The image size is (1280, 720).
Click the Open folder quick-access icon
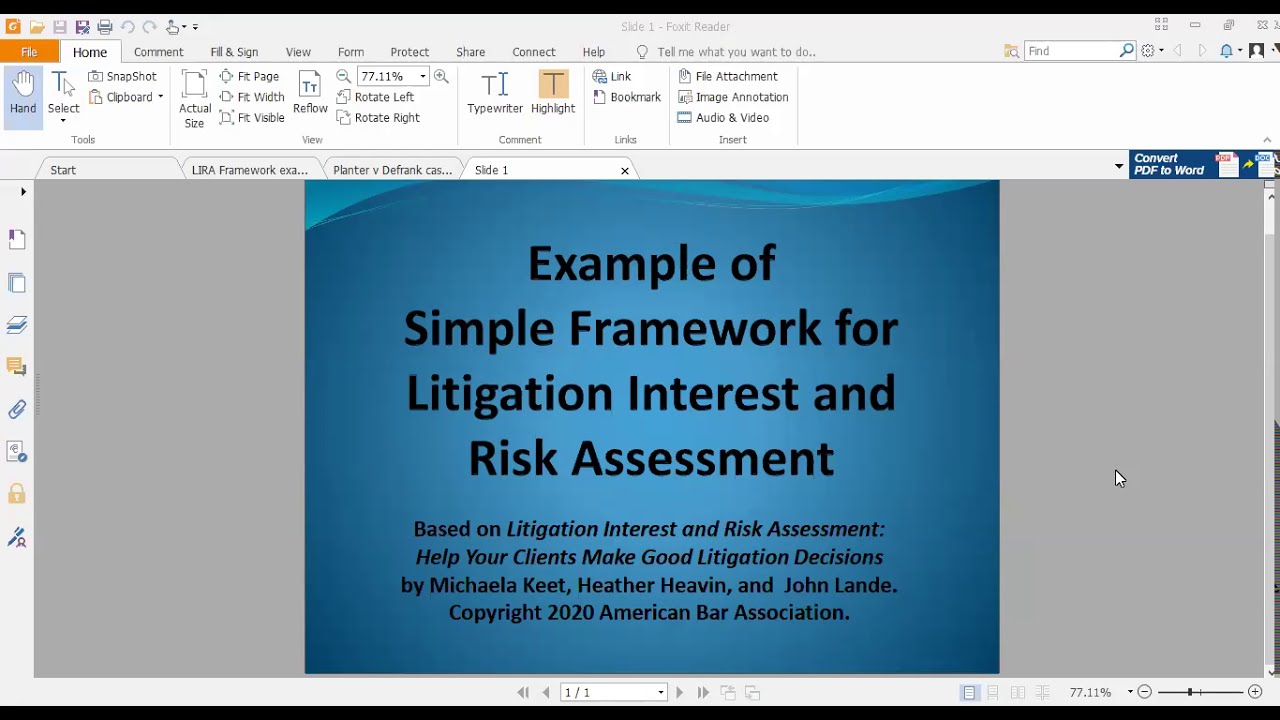(x=37, y=27)
